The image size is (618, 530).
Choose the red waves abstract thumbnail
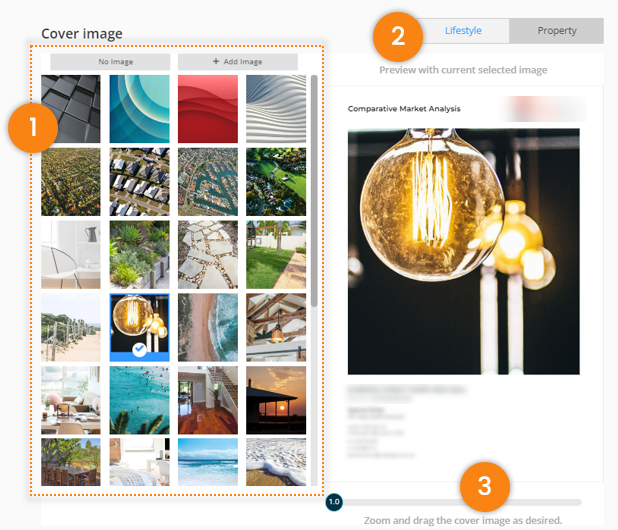click(x=208, y=109)
